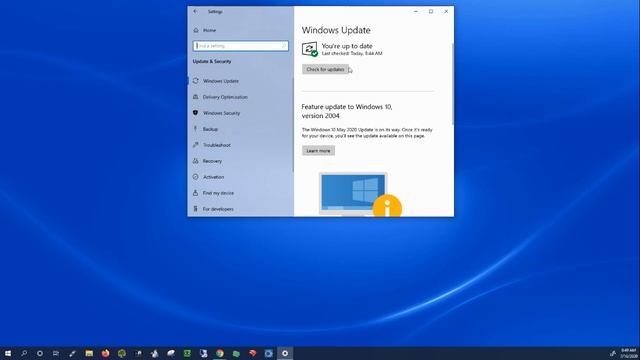
Task: Open the Windows Start menu
Action: (8, 353)
